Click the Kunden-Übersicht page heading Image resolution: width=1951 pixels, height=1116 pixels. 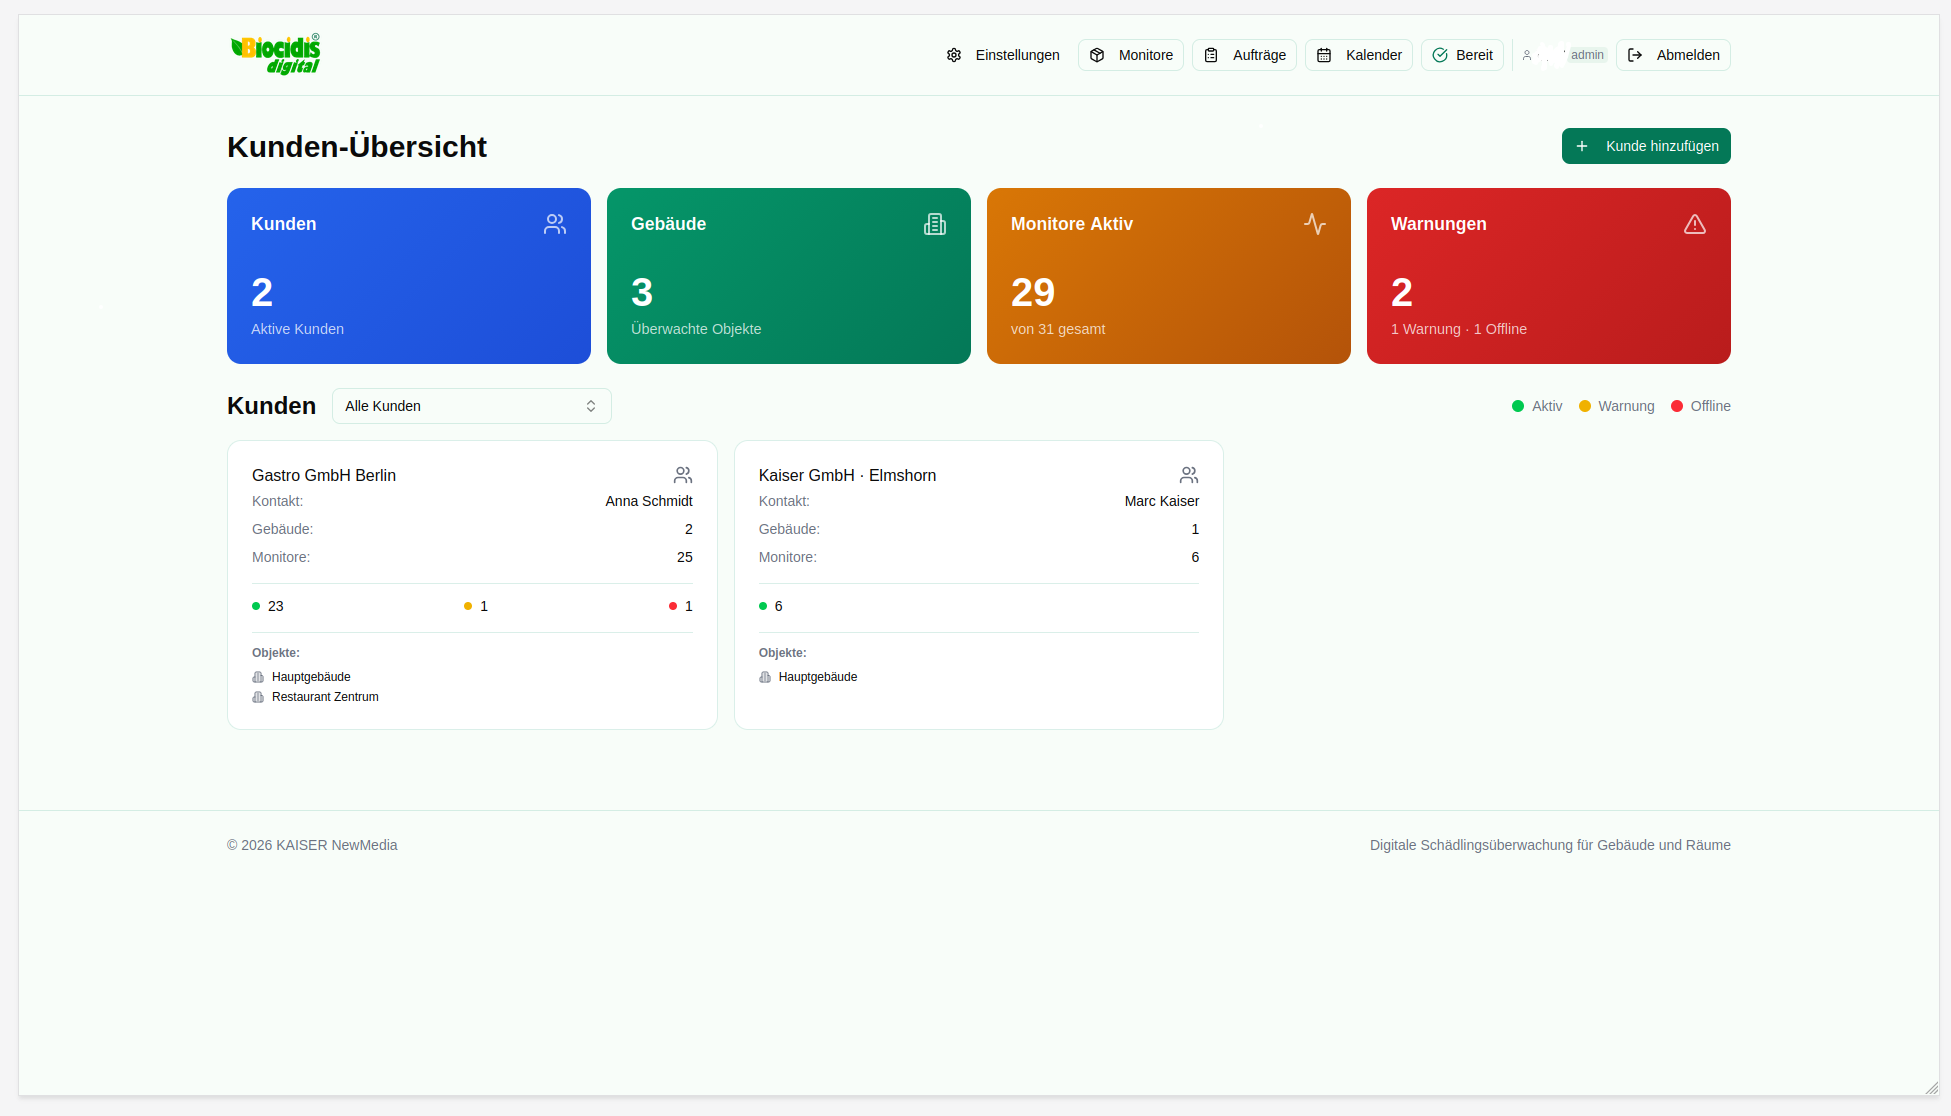click(x=357, y=147)
